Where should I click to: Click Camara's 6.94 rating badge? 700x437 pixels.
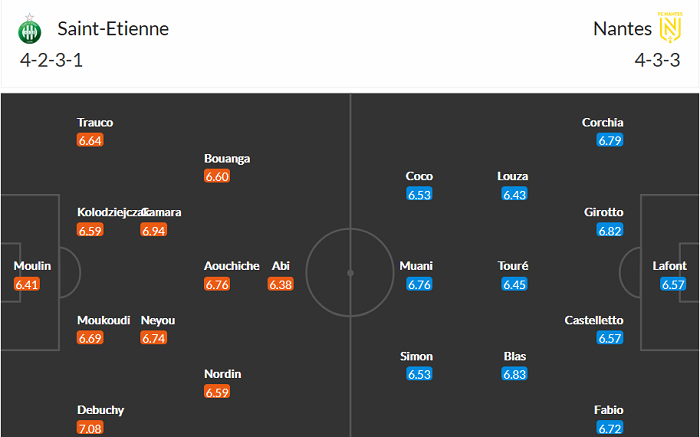(x=154, y=230)
